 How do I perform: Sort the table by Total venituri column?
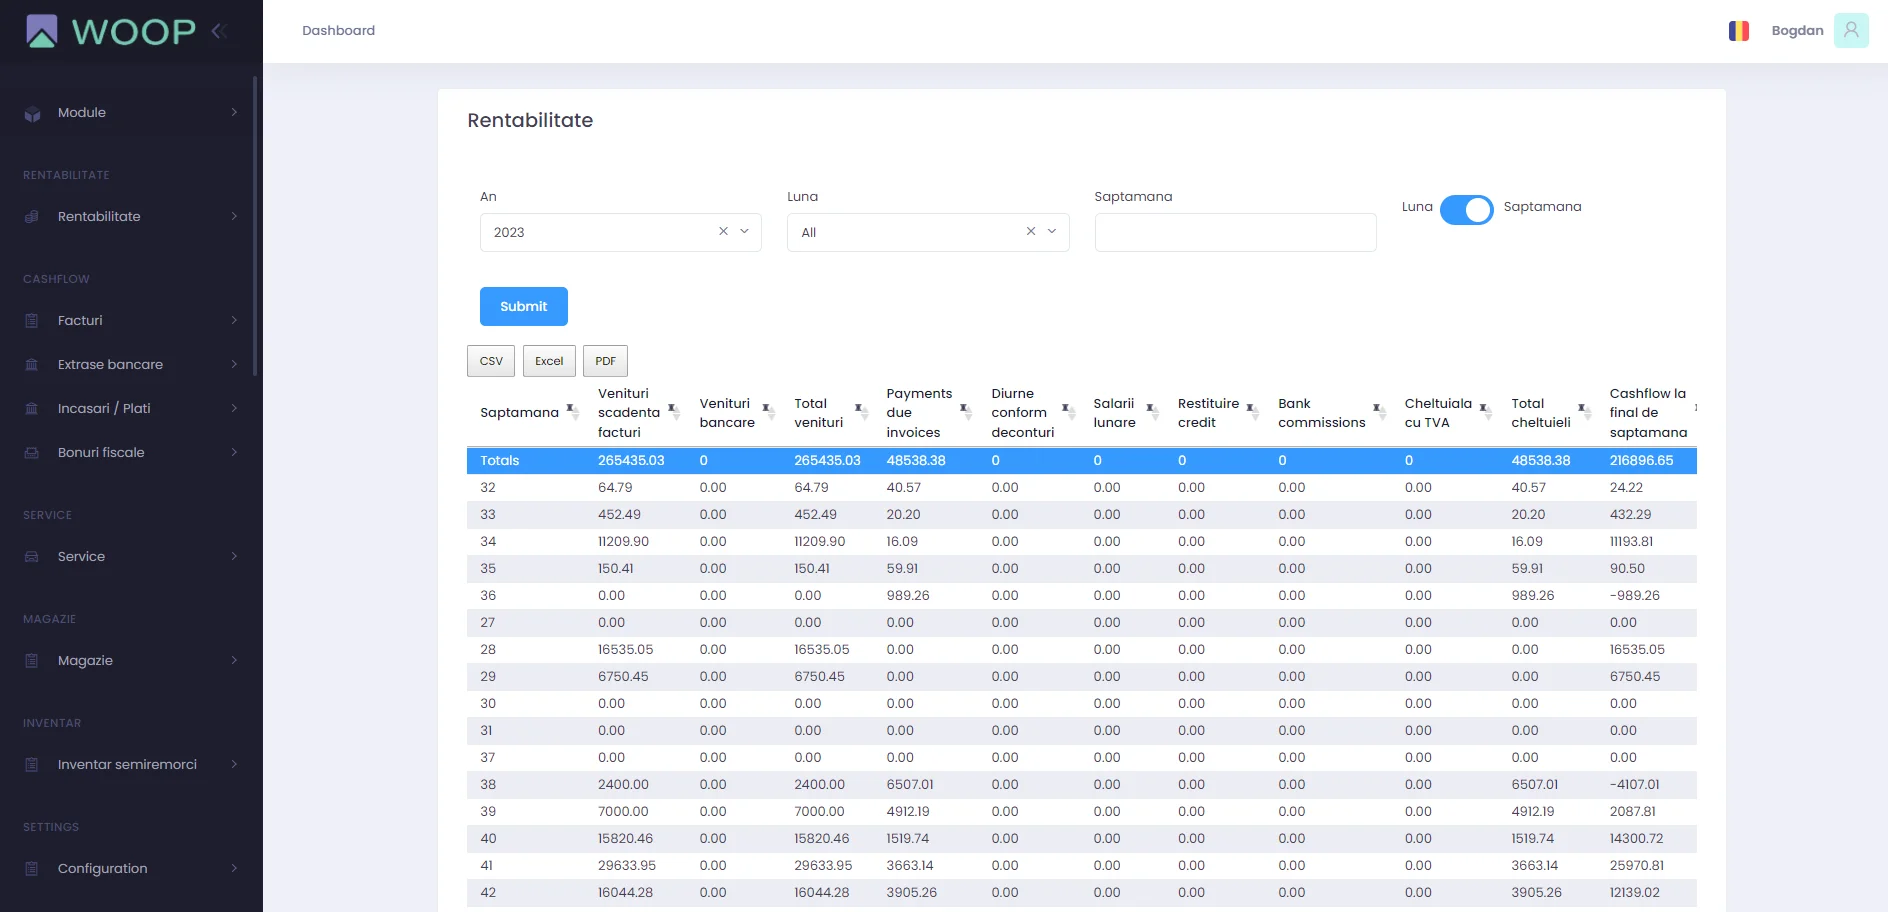[x=859, y=411]
